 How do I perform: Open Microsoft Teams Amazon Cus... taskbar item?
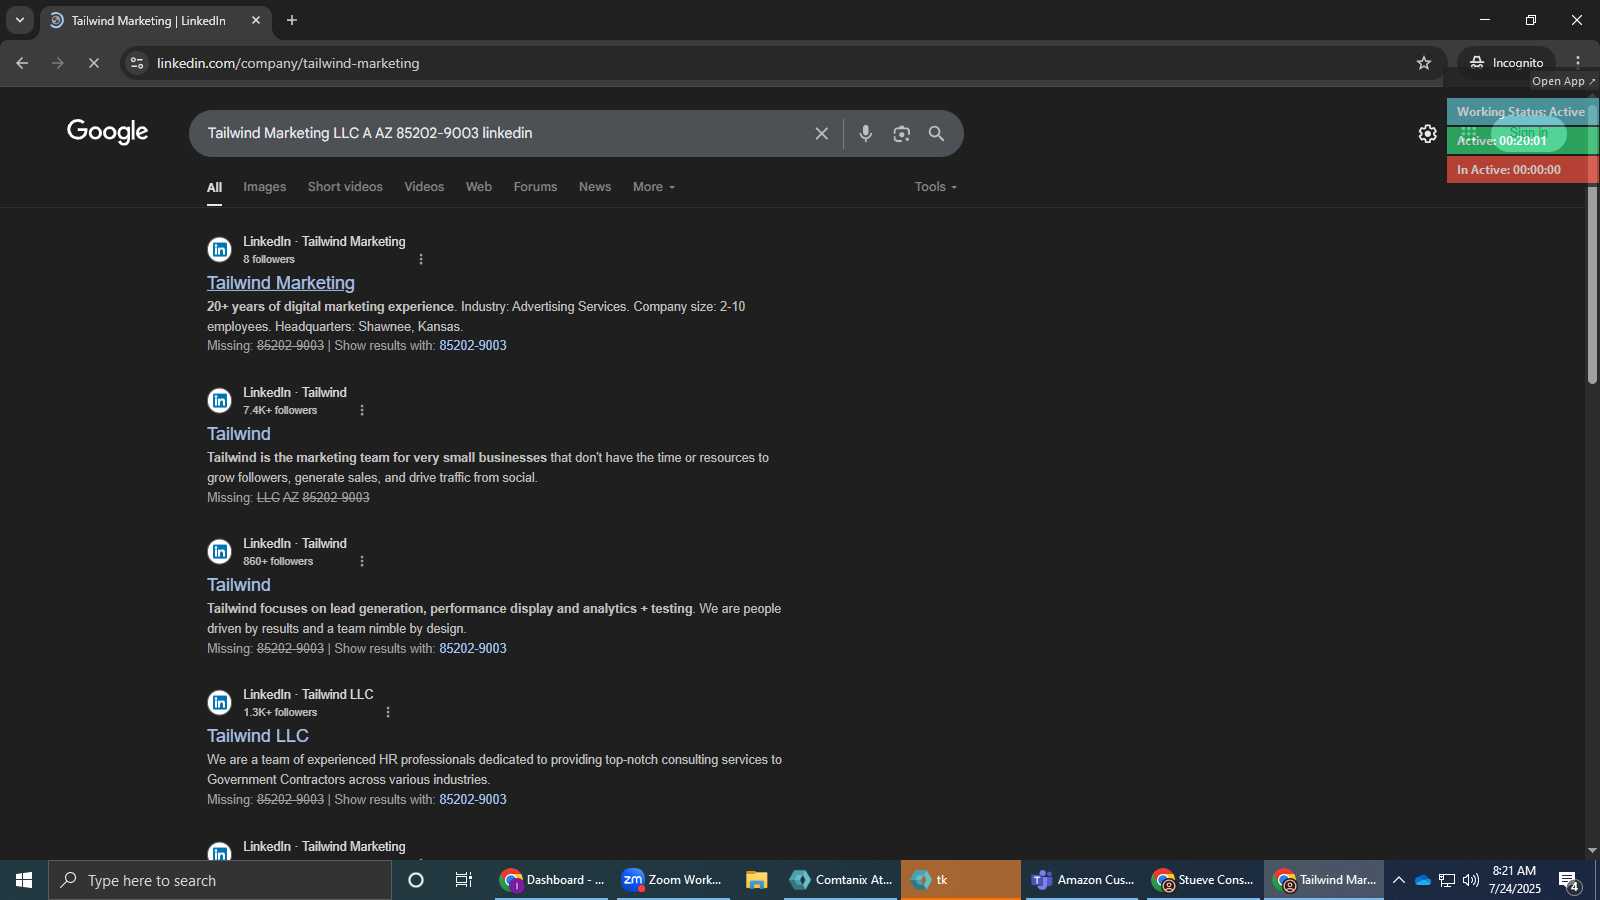[1082, 880]
